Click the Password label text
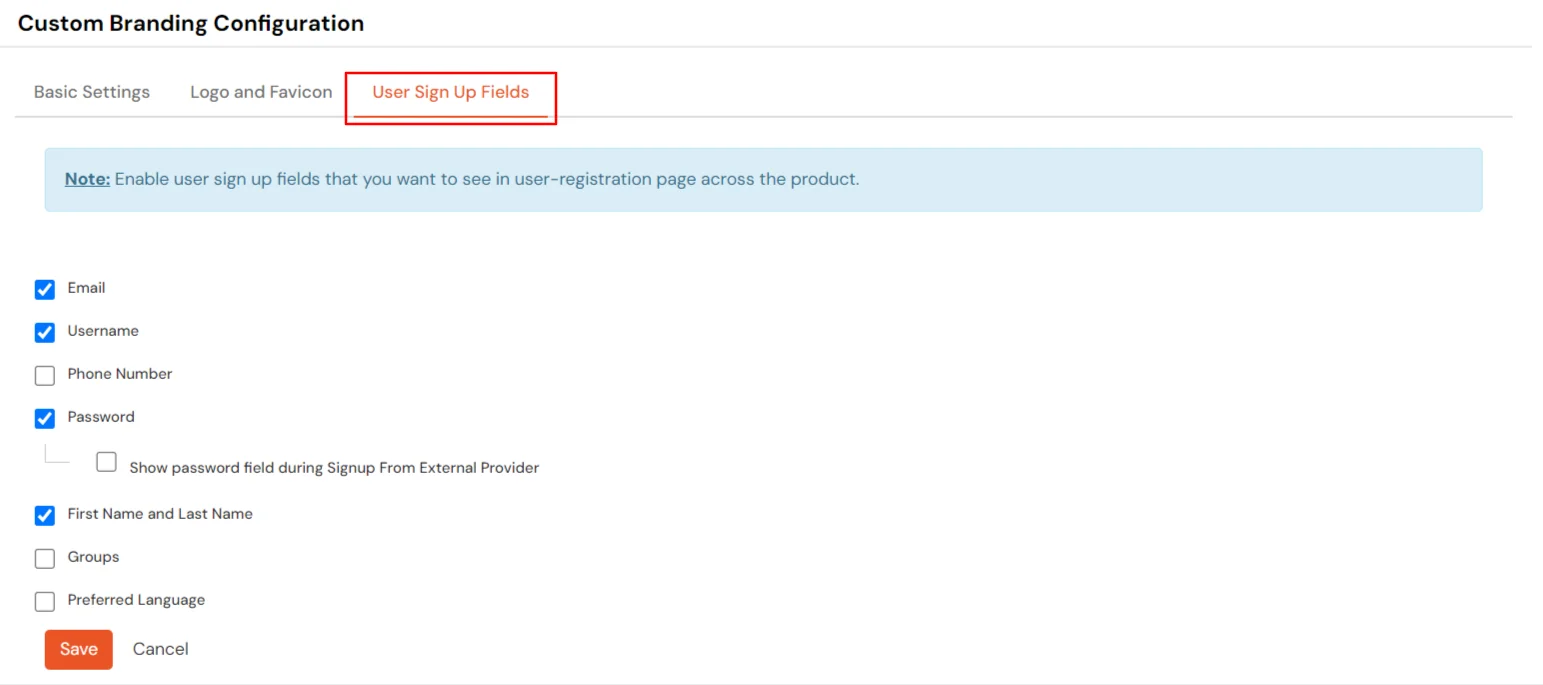Image resolution: width=1543 pixels, height=685 pixels. coord(100,417)
